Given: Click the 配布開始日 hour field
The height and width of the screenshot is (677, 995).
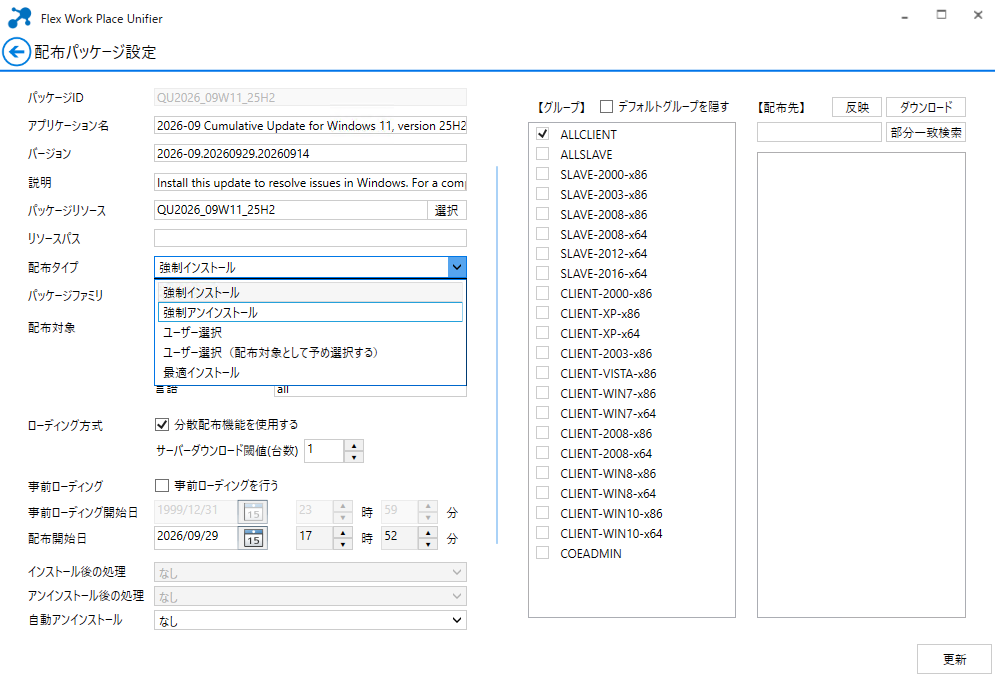Looking at the screenshot, I should coord(314,537).
